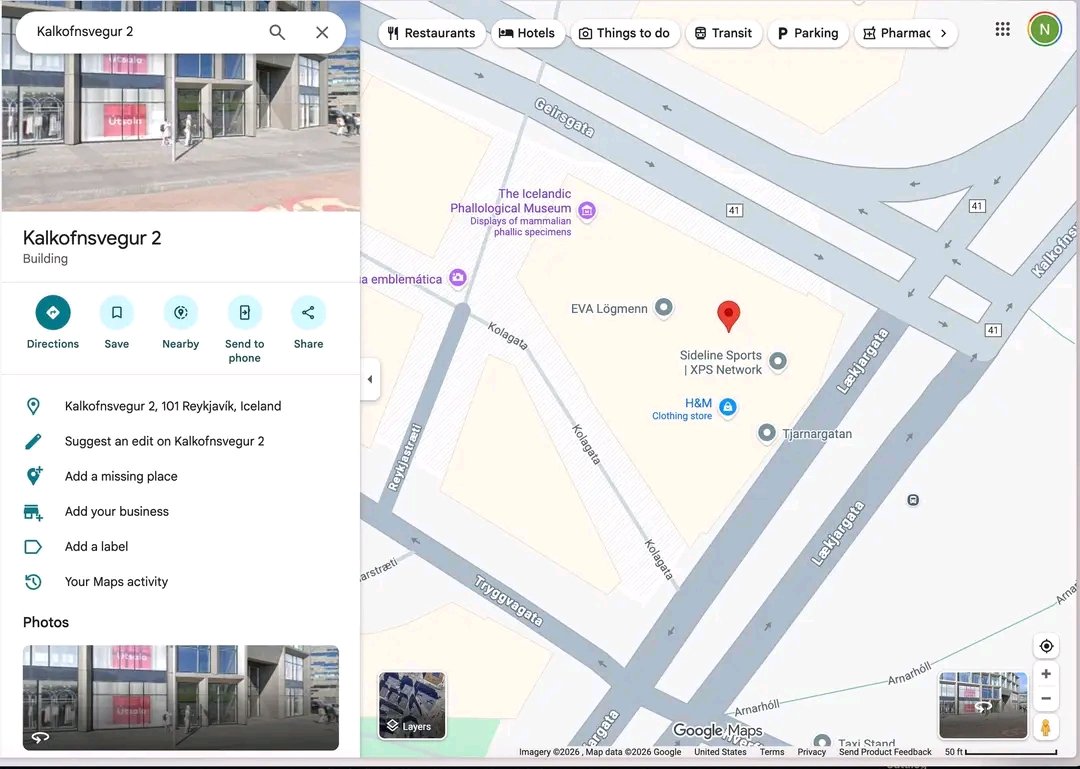Viewport: 1080px width, 769px height.
Task: Filter map by Hotels
Action: [528, 33]
